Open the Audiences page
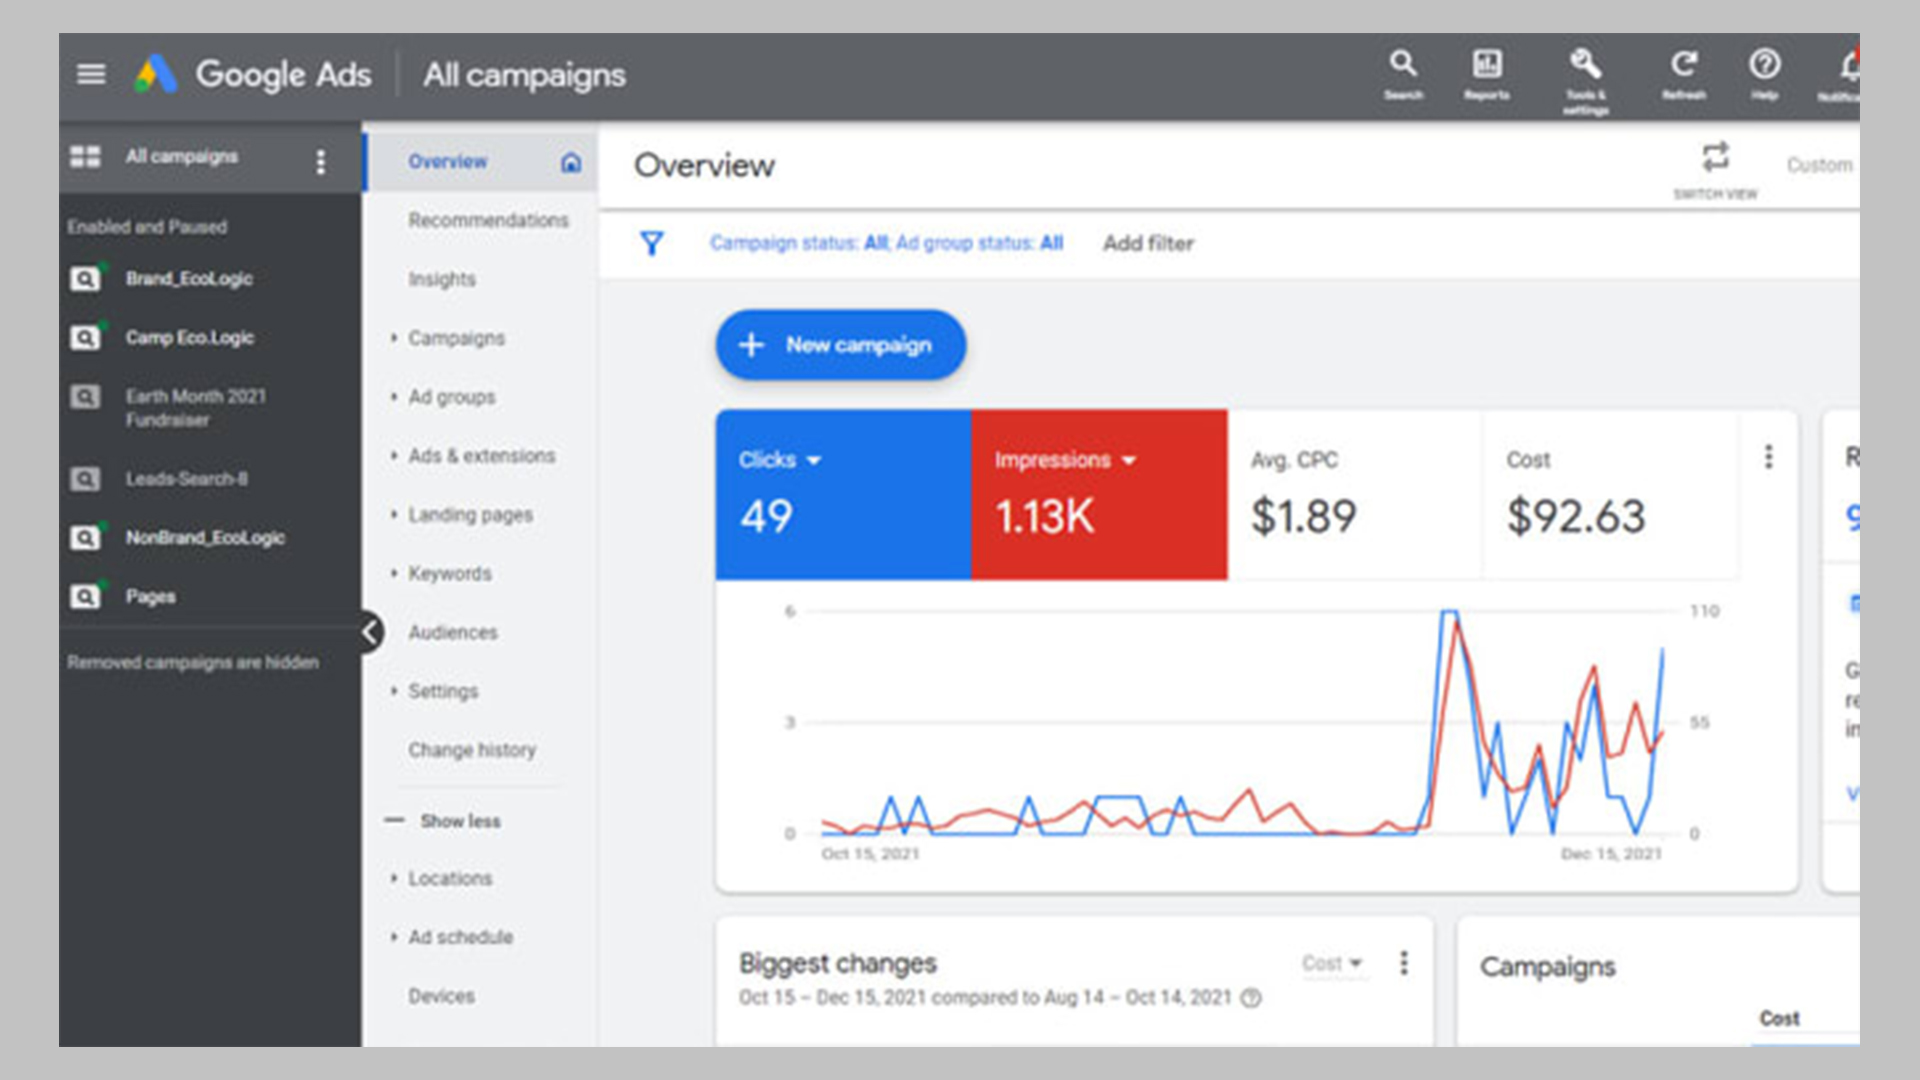This screenshot has width=1920, height=1080. (452, 632)
